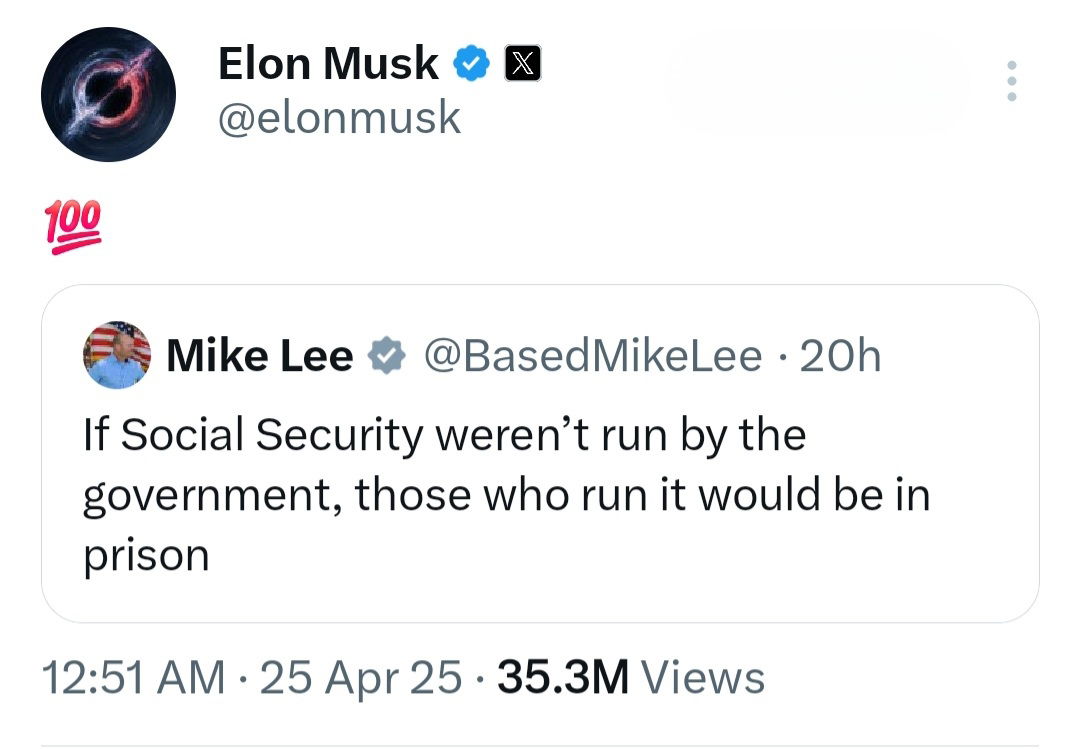Click the X affiliation badge next to the name
This screenshot has width=1080, height=749.
tap(520, 65)
